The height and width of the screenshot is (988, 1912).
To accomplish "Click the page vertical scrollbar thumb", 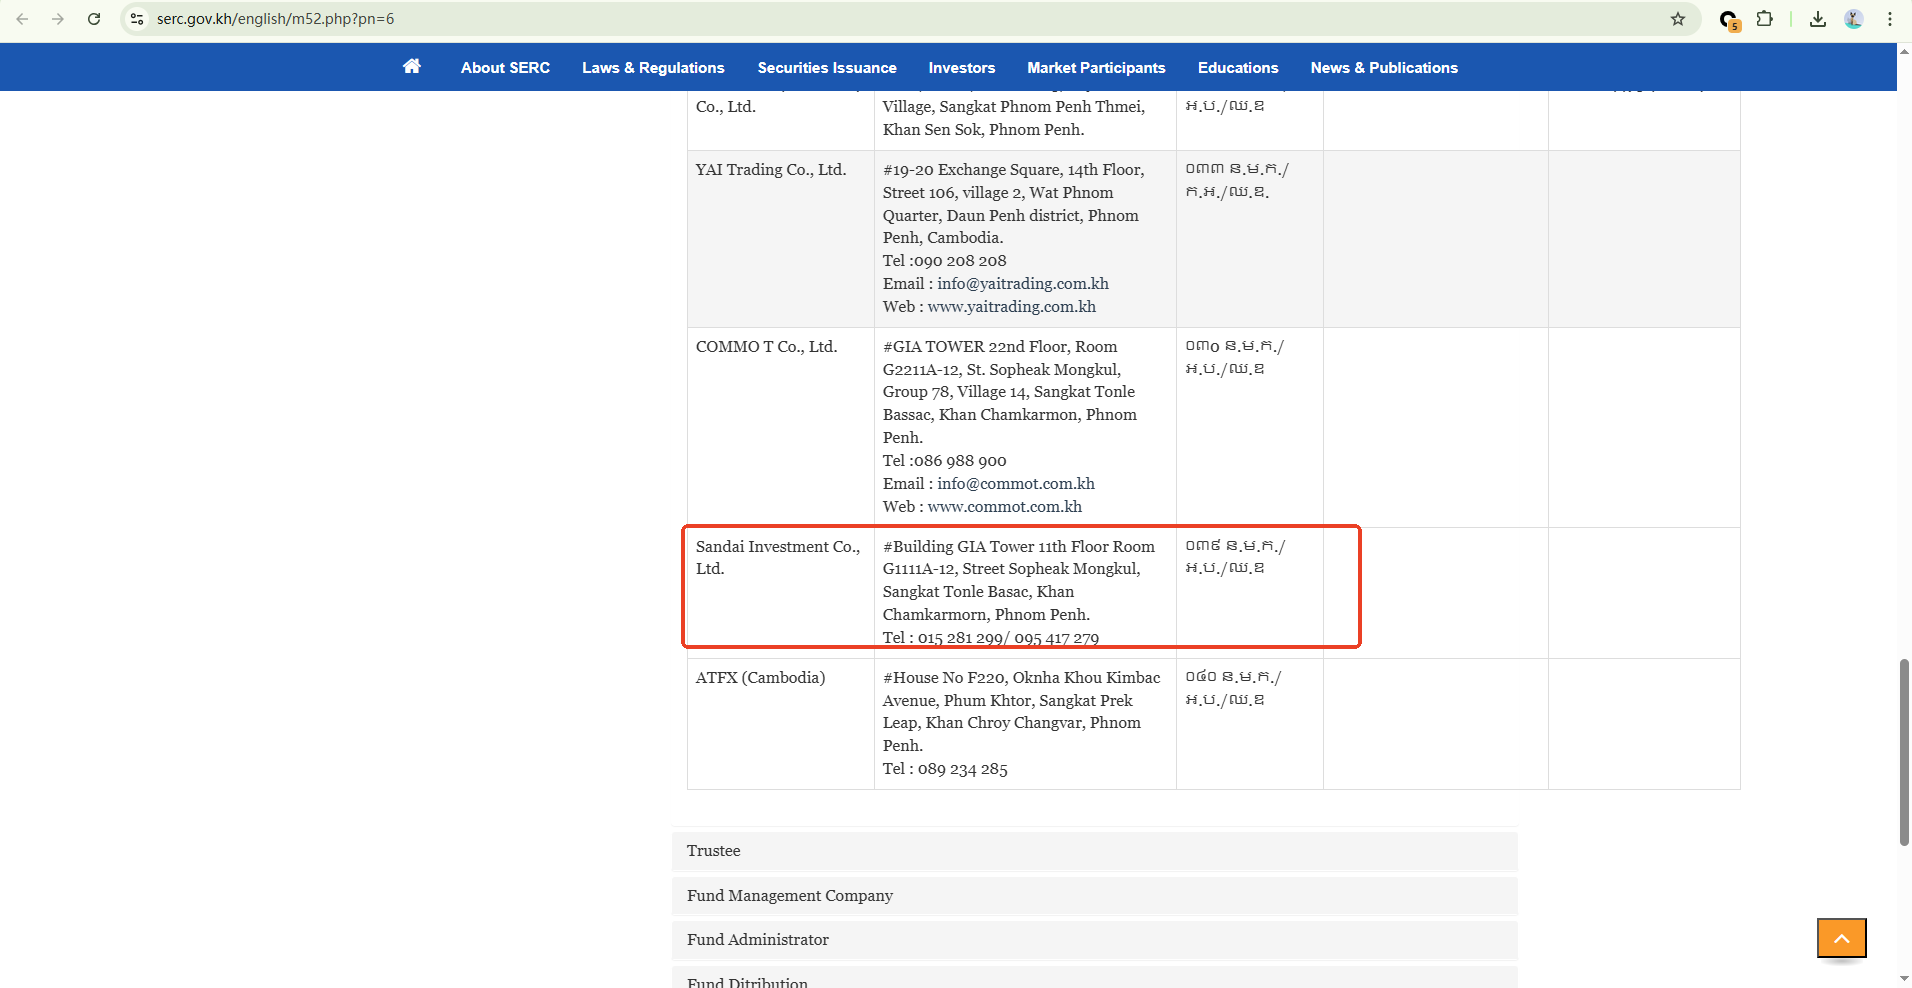I will coord(1904,752).
